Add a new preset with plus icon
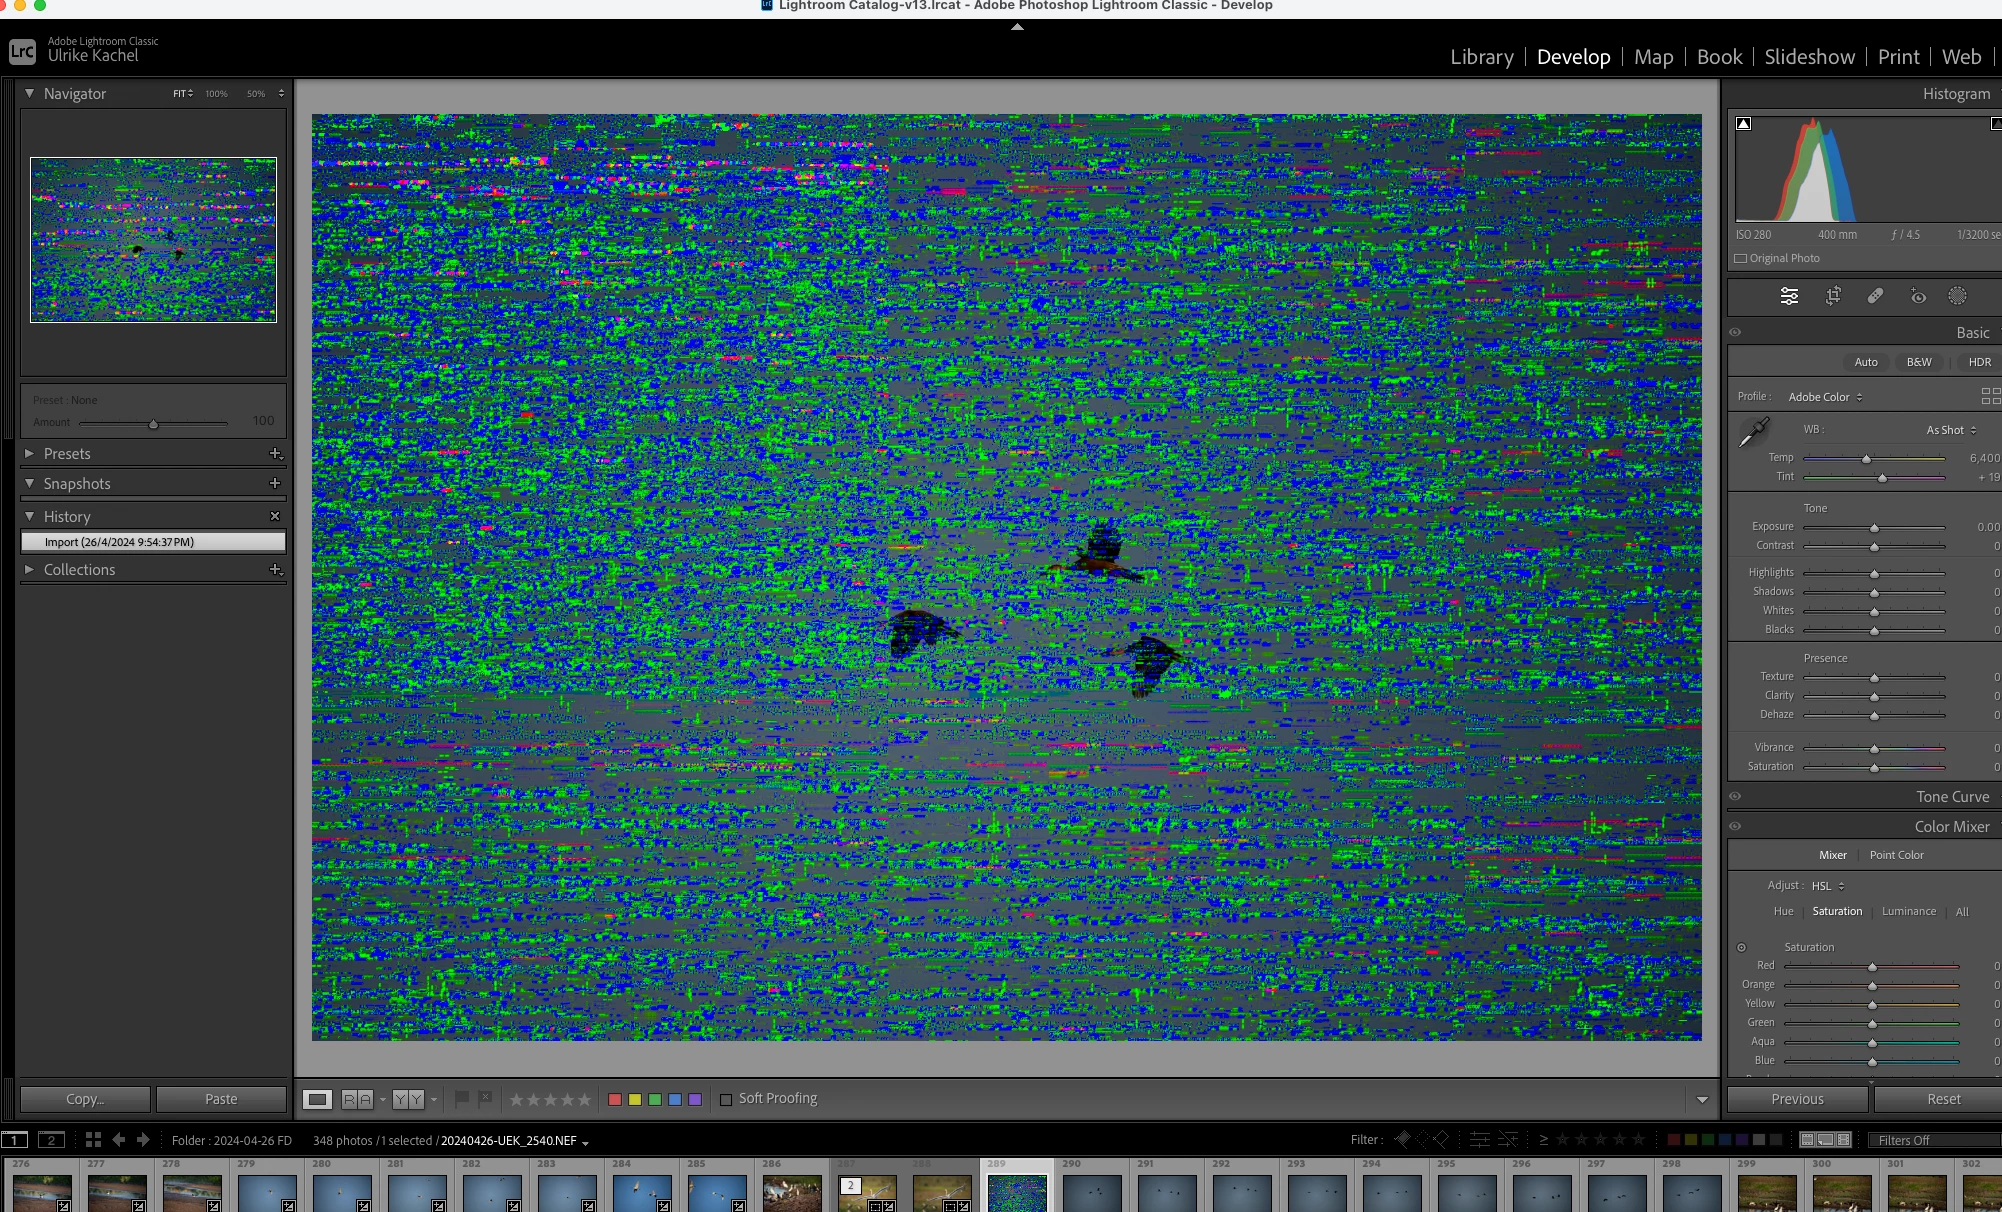 click(276, 454)
